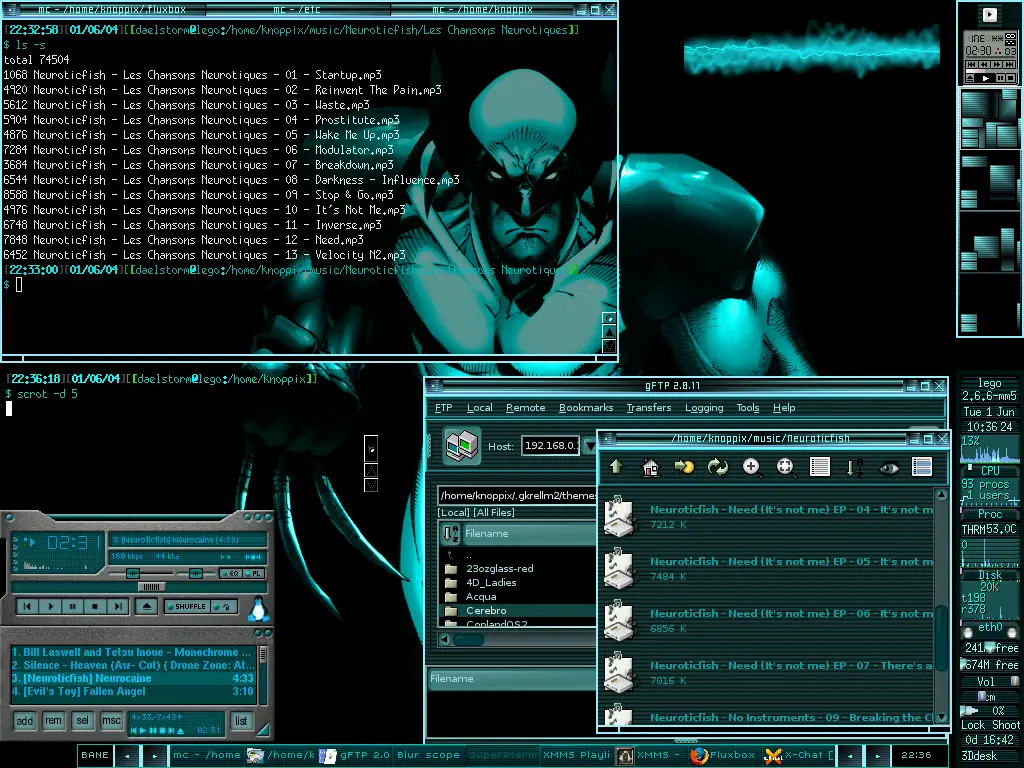This screenshot has width=1024, height=768.
Task: Click playlist 'rem' button
Action: coord(54,721)
